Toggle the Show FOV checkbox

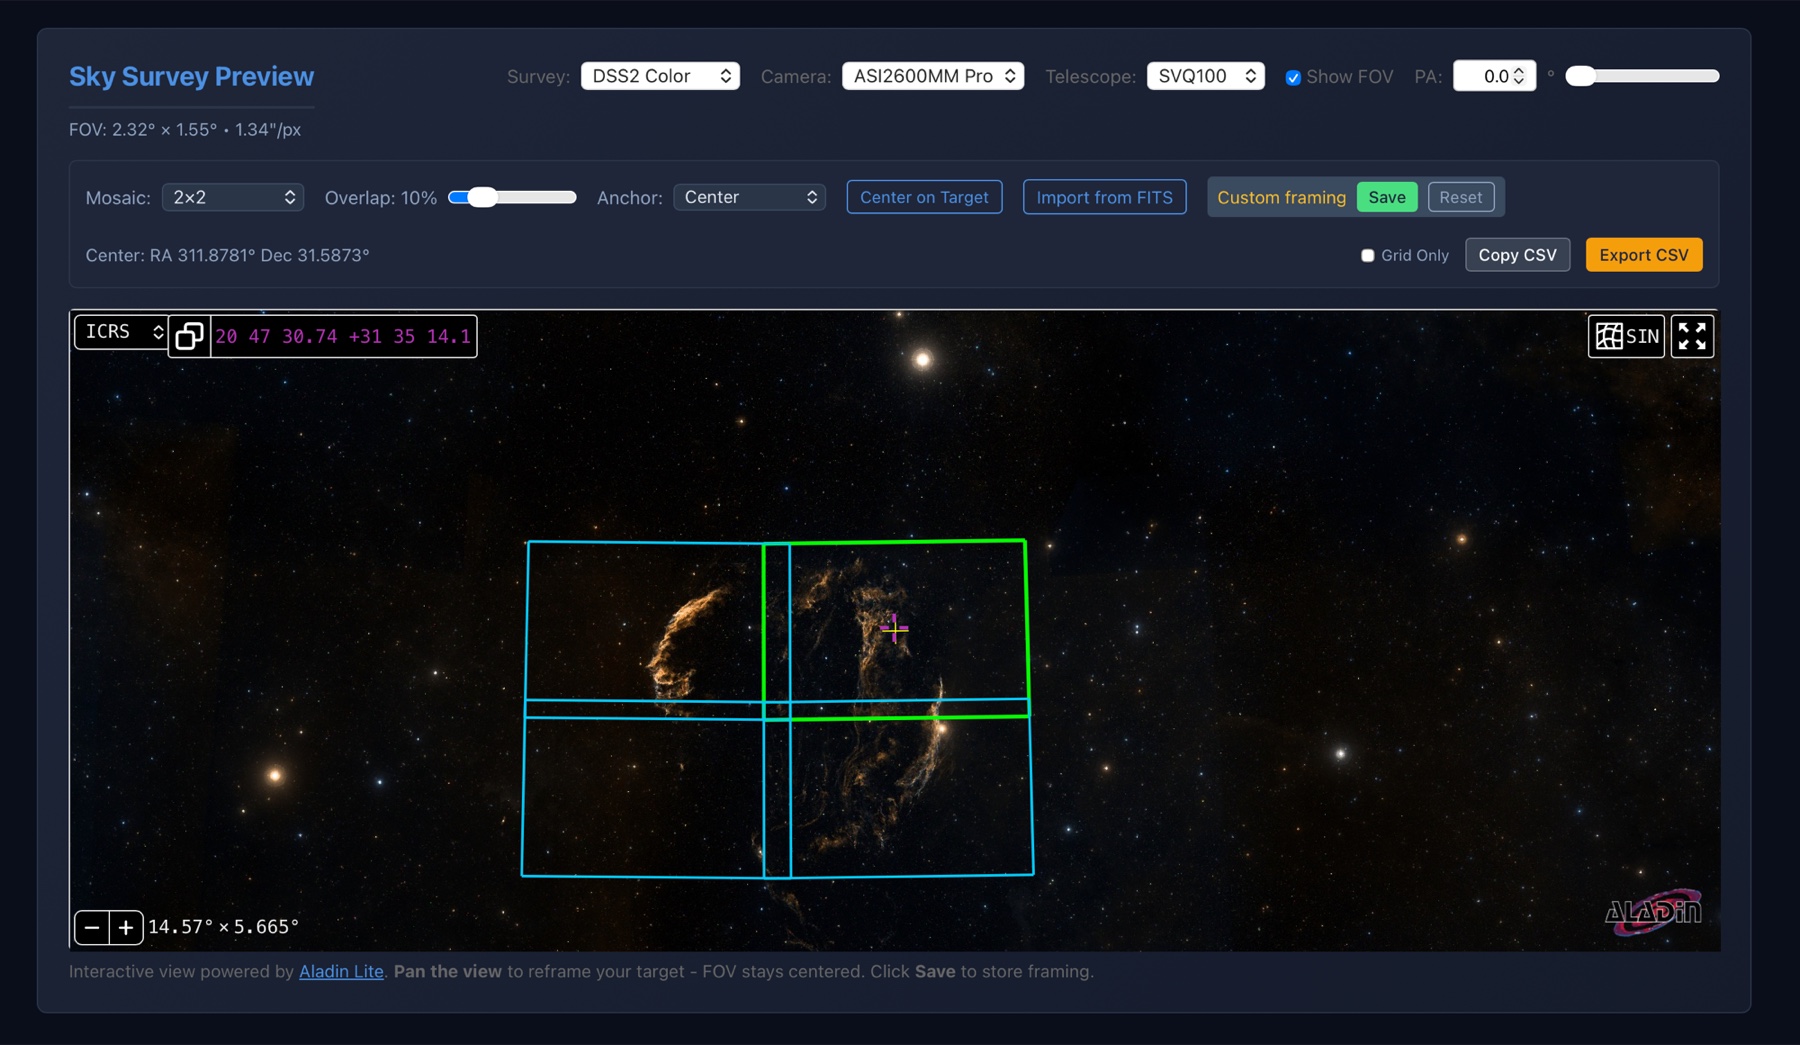coord(1293,77)
